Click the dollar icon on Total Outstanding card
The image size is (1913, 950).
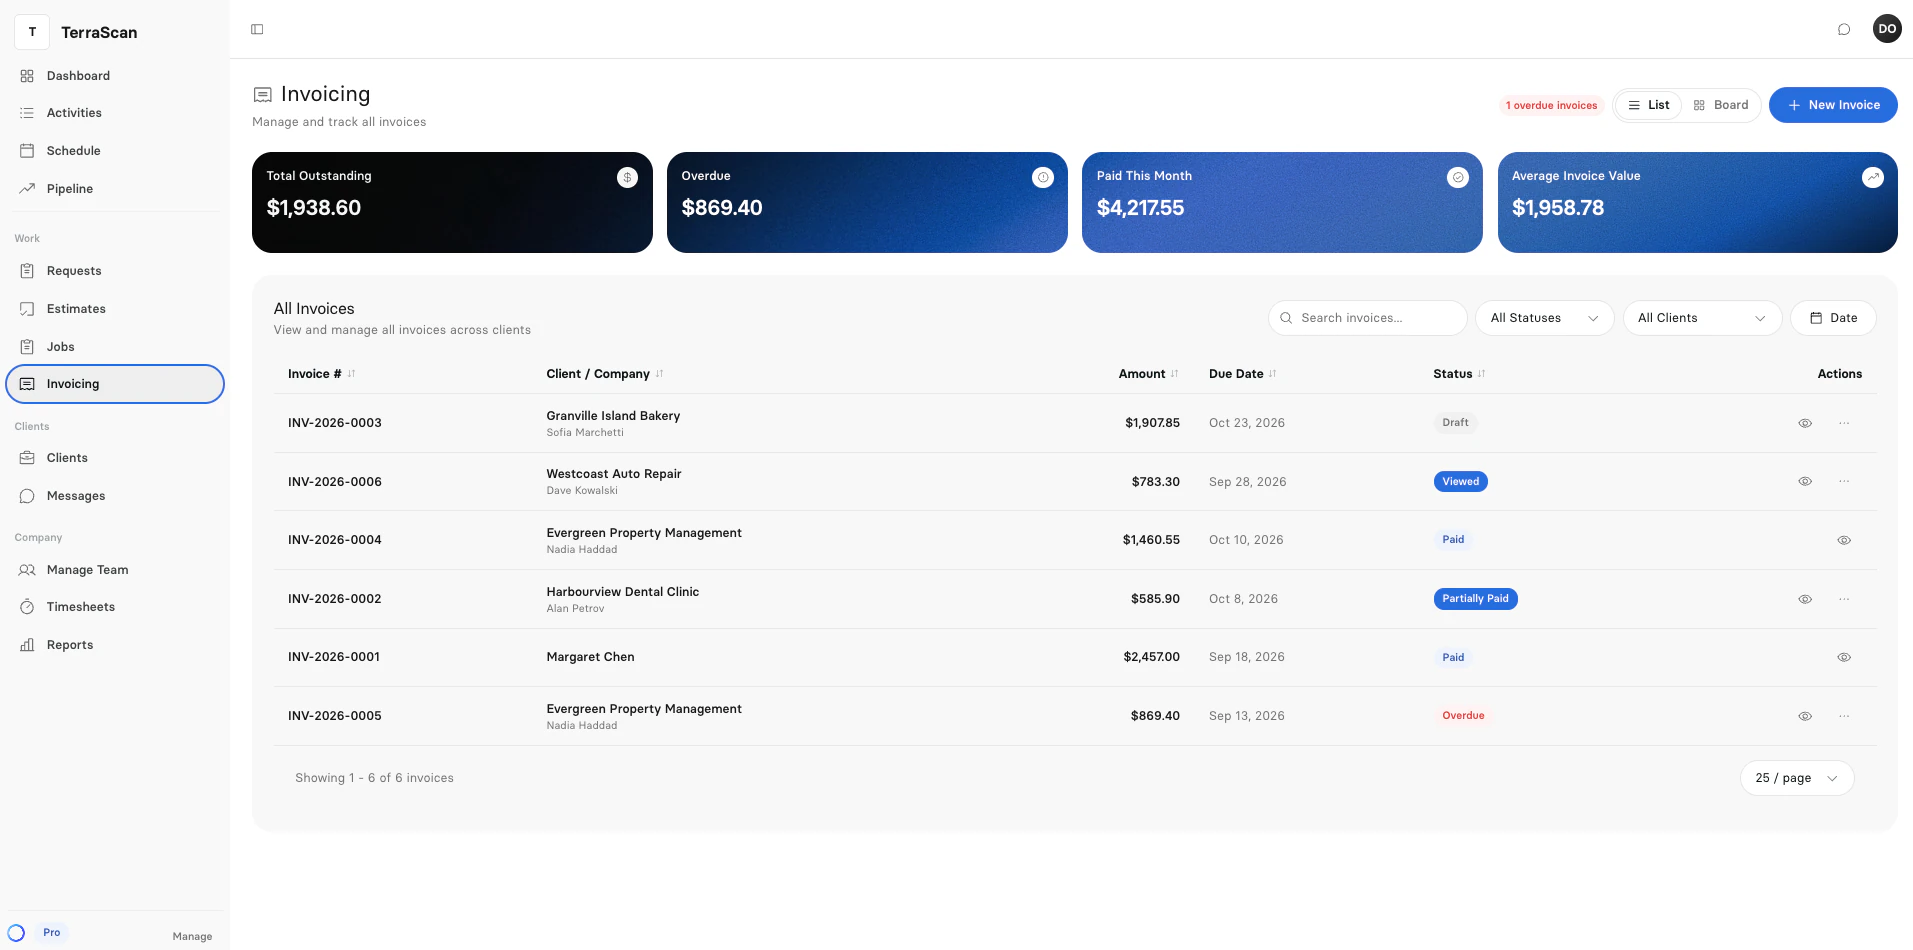tap(627, 177)
